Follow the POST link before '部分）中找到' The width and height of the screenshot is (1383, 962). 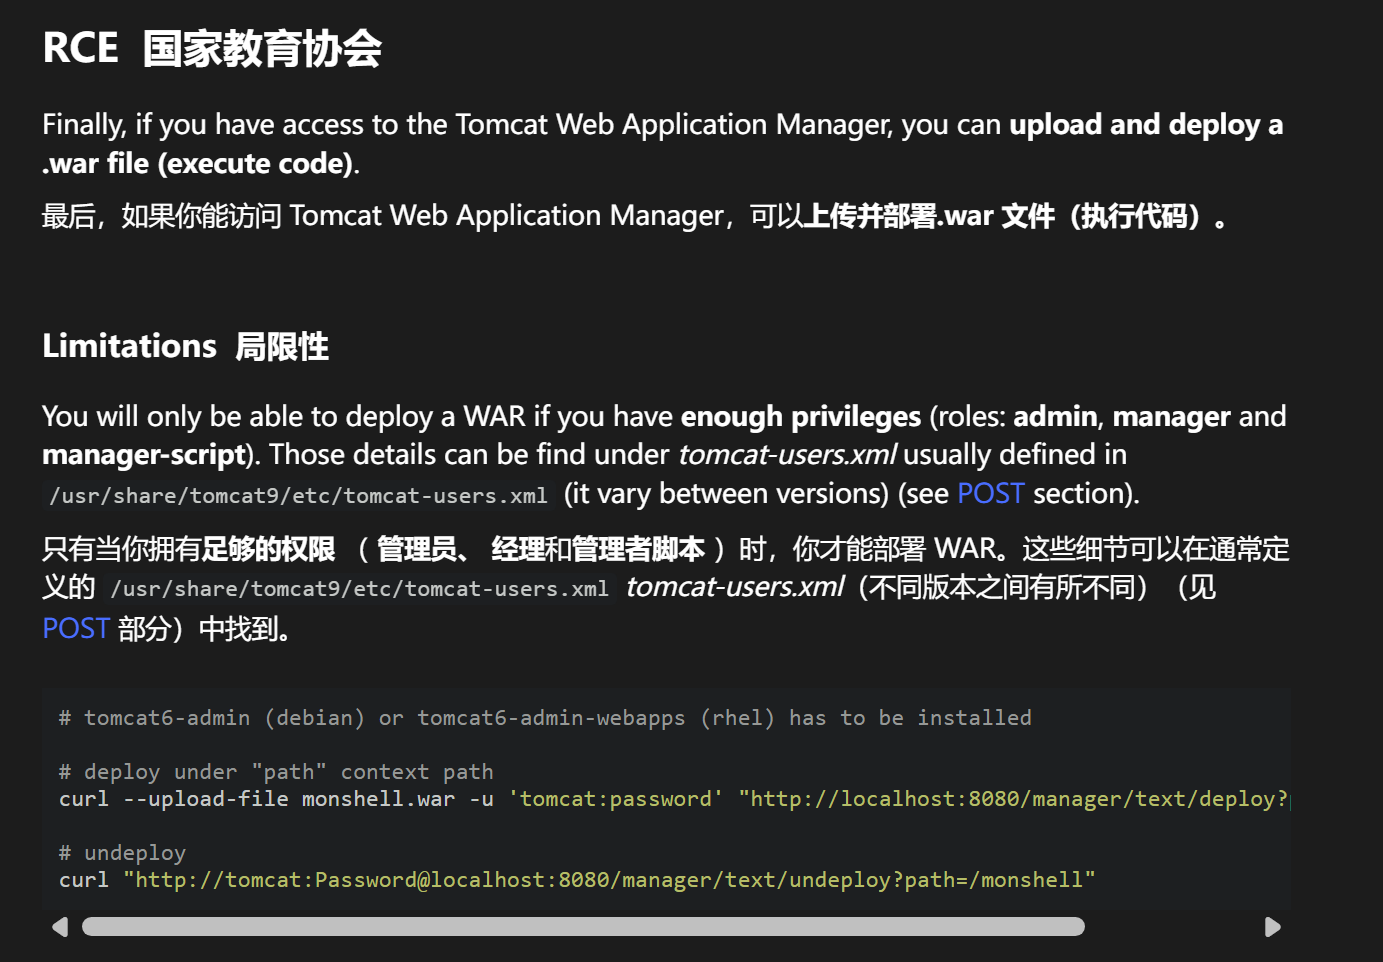[75, 629]
